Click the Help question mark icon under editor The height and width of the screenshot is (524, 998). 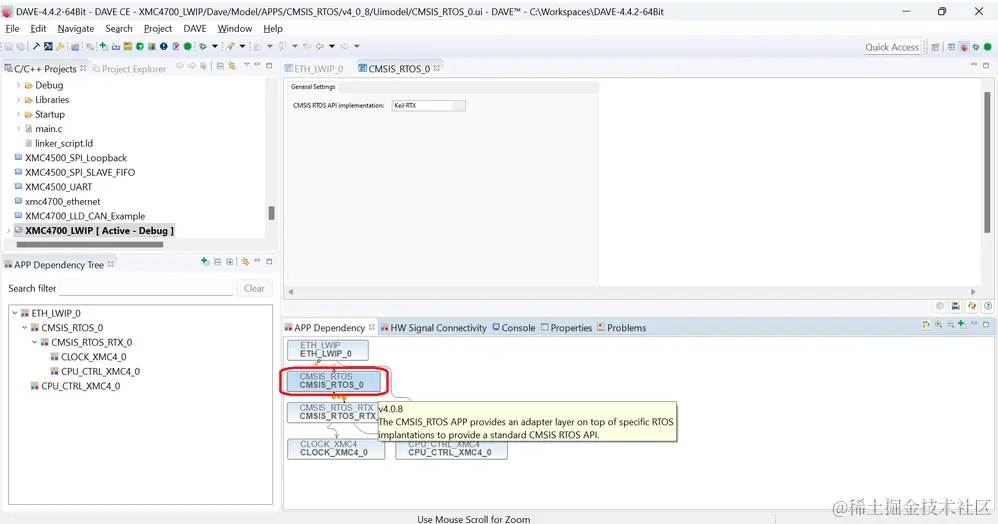pos(988,306)
